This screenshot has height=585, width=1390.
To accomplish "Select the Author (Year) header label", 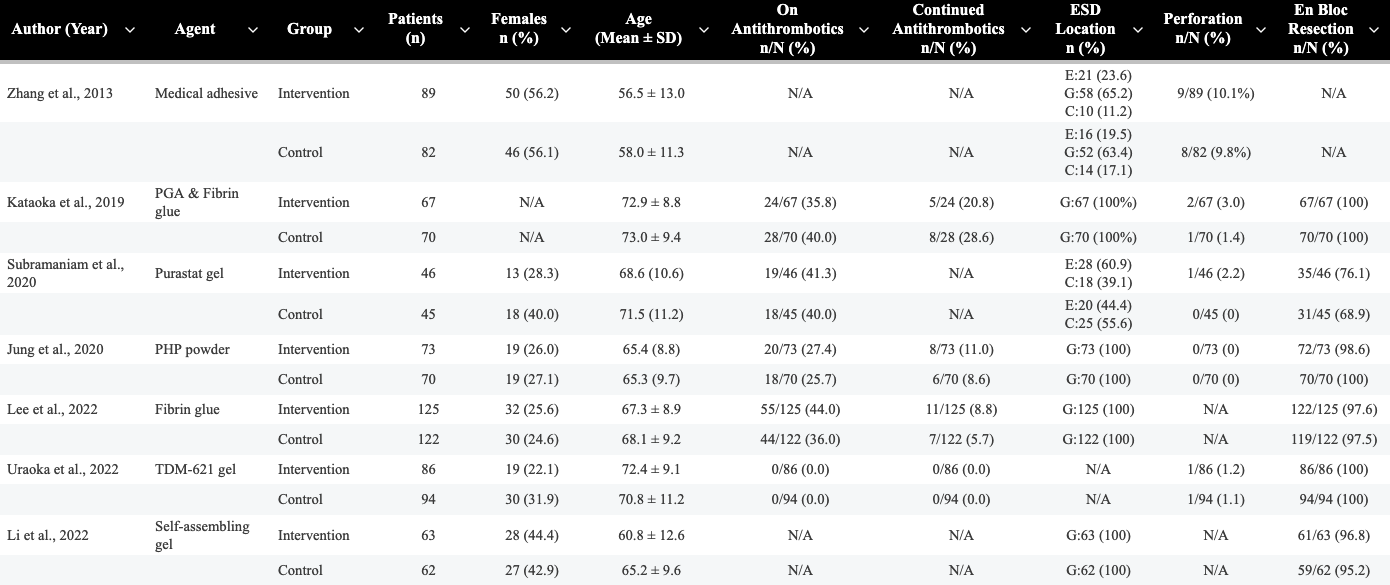I will click(59, 29).
